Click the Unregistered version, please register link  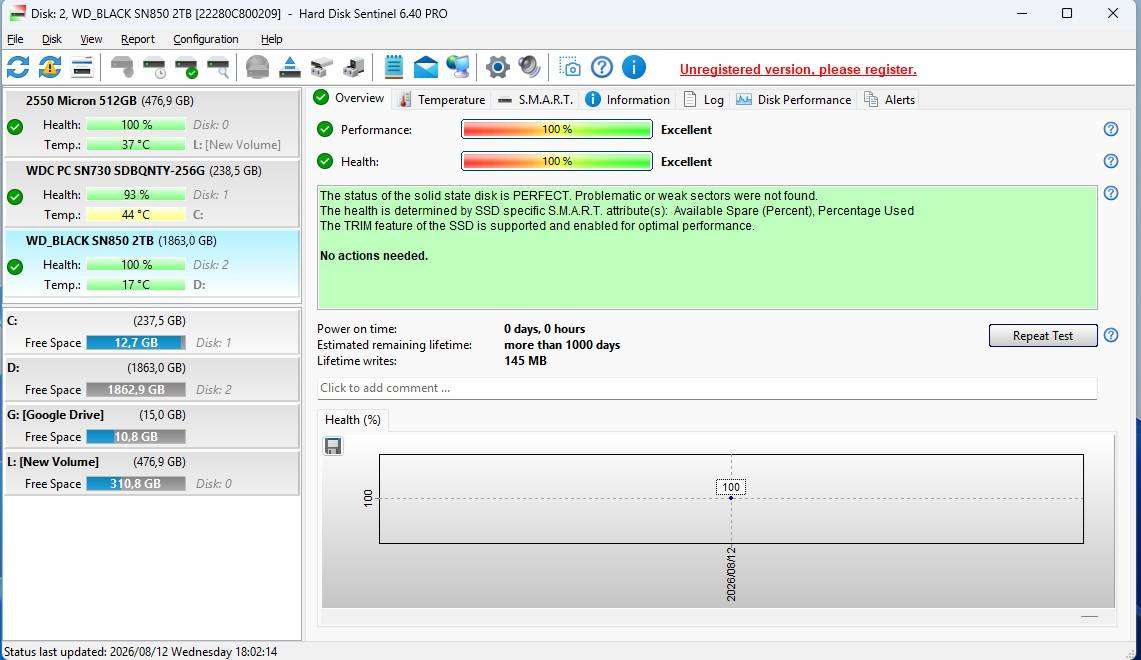[798, 70]
